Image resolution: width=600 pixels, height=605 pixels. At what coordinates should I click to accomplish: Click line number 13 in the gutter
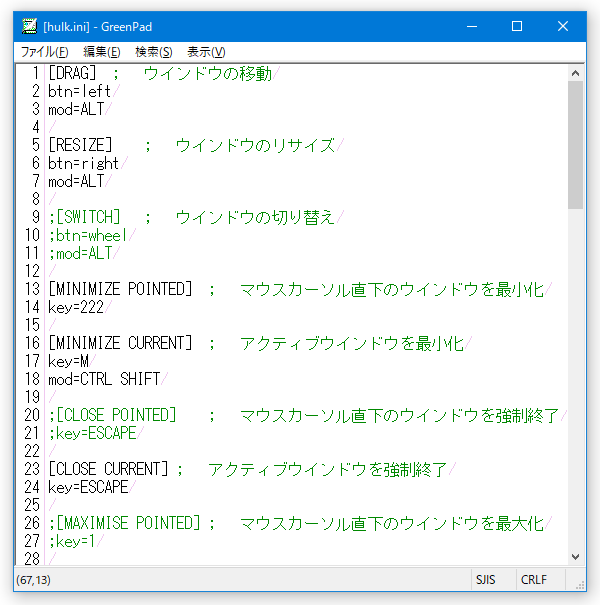pyautogui.click(x=32, y=289)
